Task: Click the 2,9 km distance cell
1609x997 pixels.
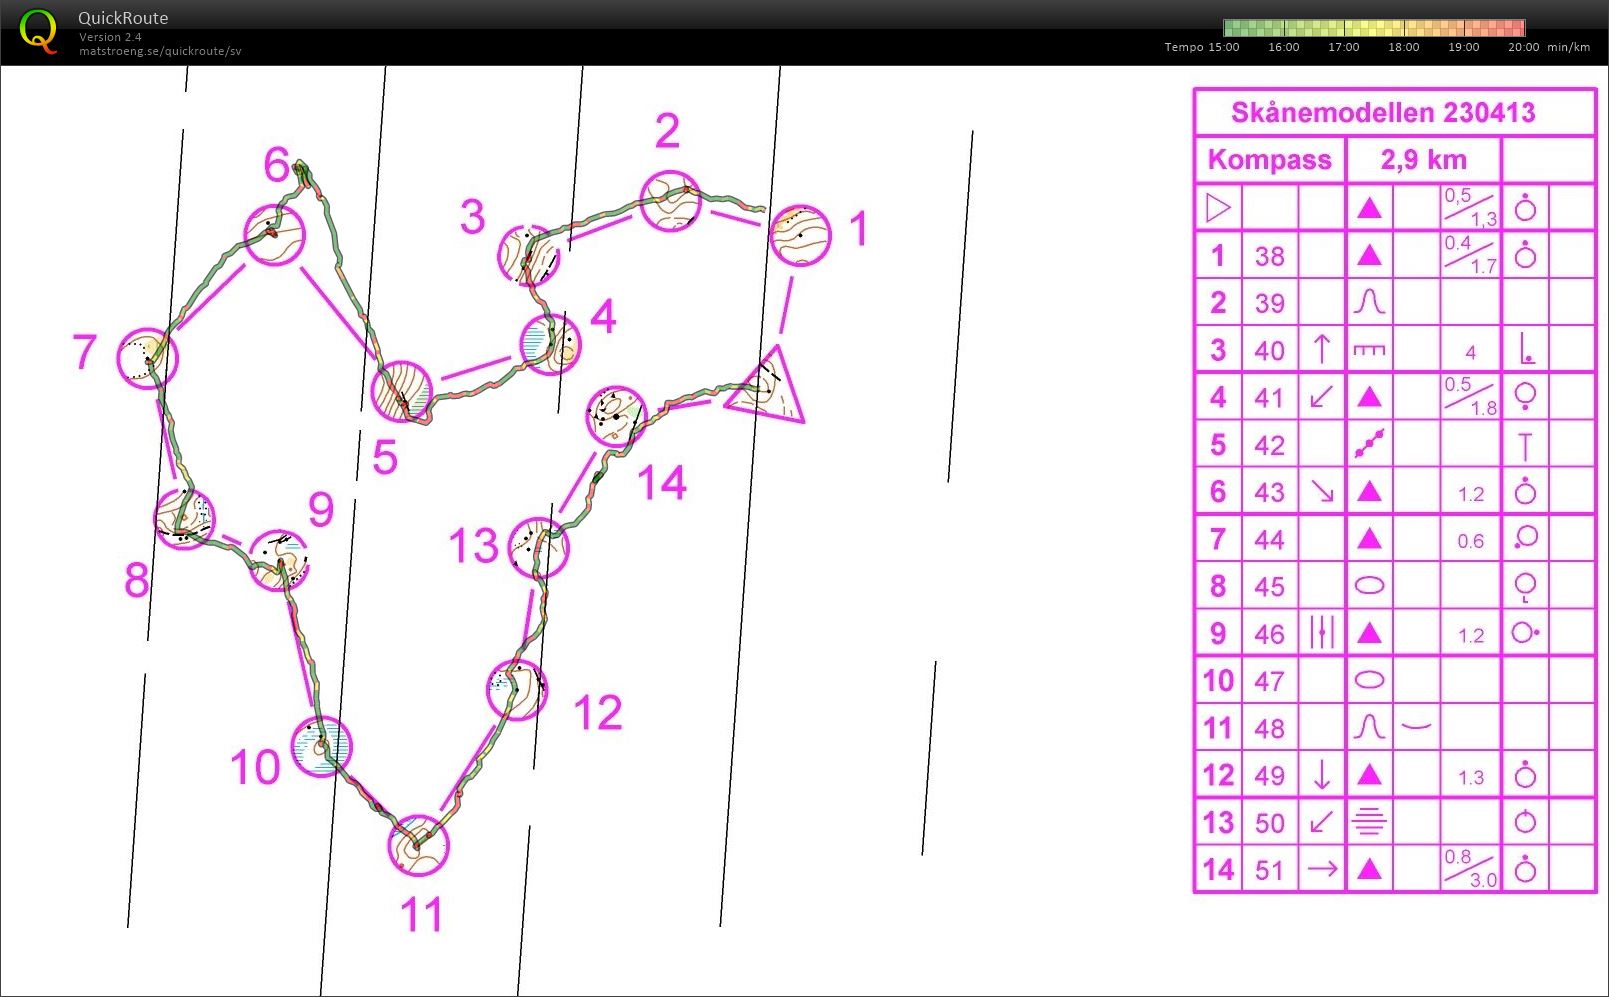Action: pyautogui.click(x=1424, y=160)
